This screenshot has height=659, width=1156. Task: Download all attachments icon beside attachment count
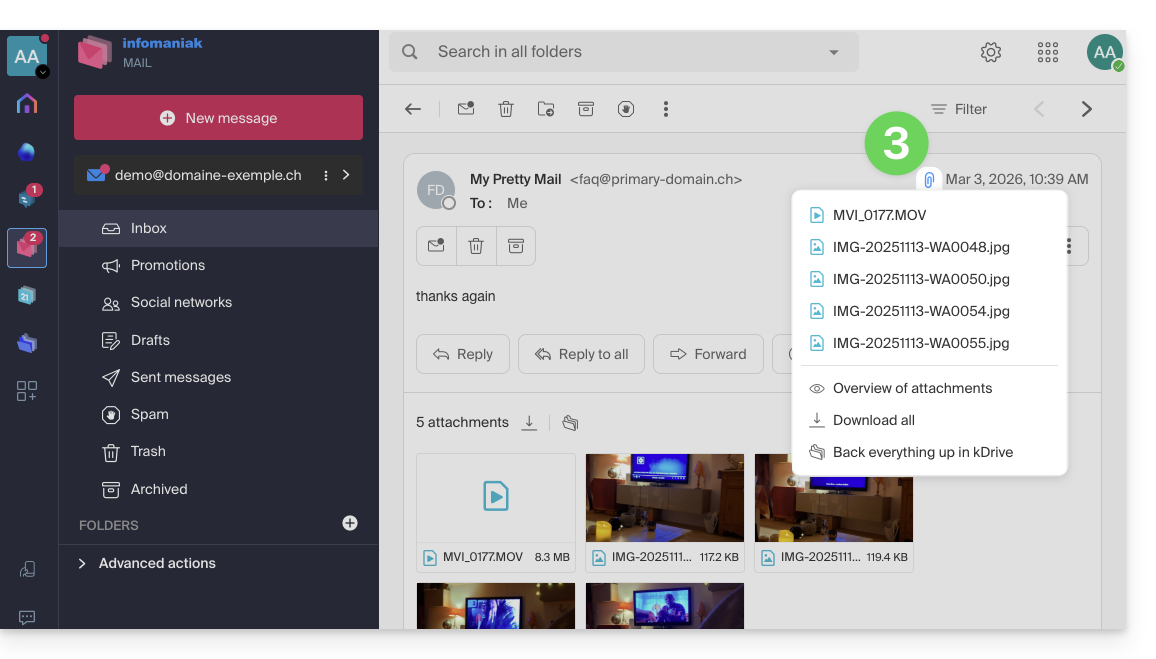530,422
